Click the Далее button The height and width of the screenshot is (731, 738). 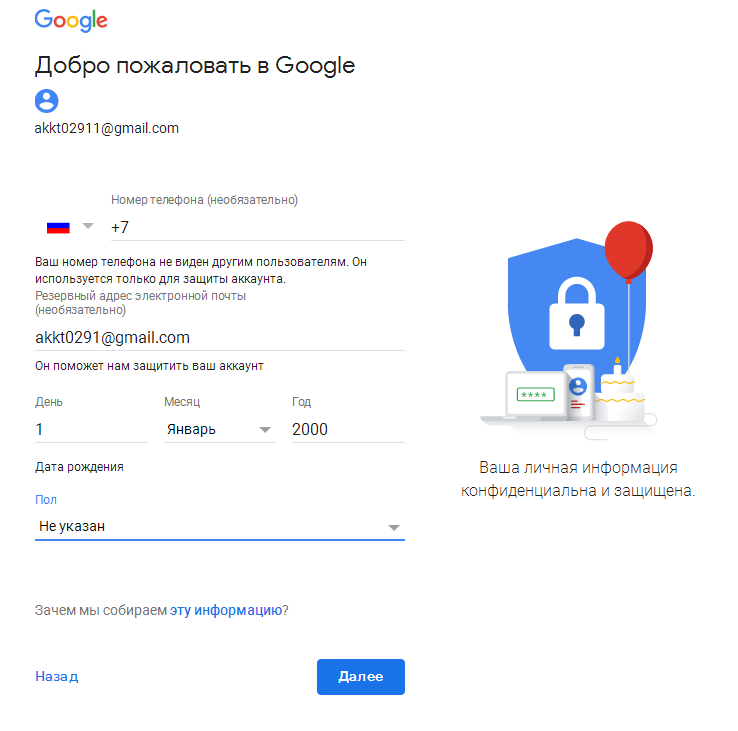point(361,676)
